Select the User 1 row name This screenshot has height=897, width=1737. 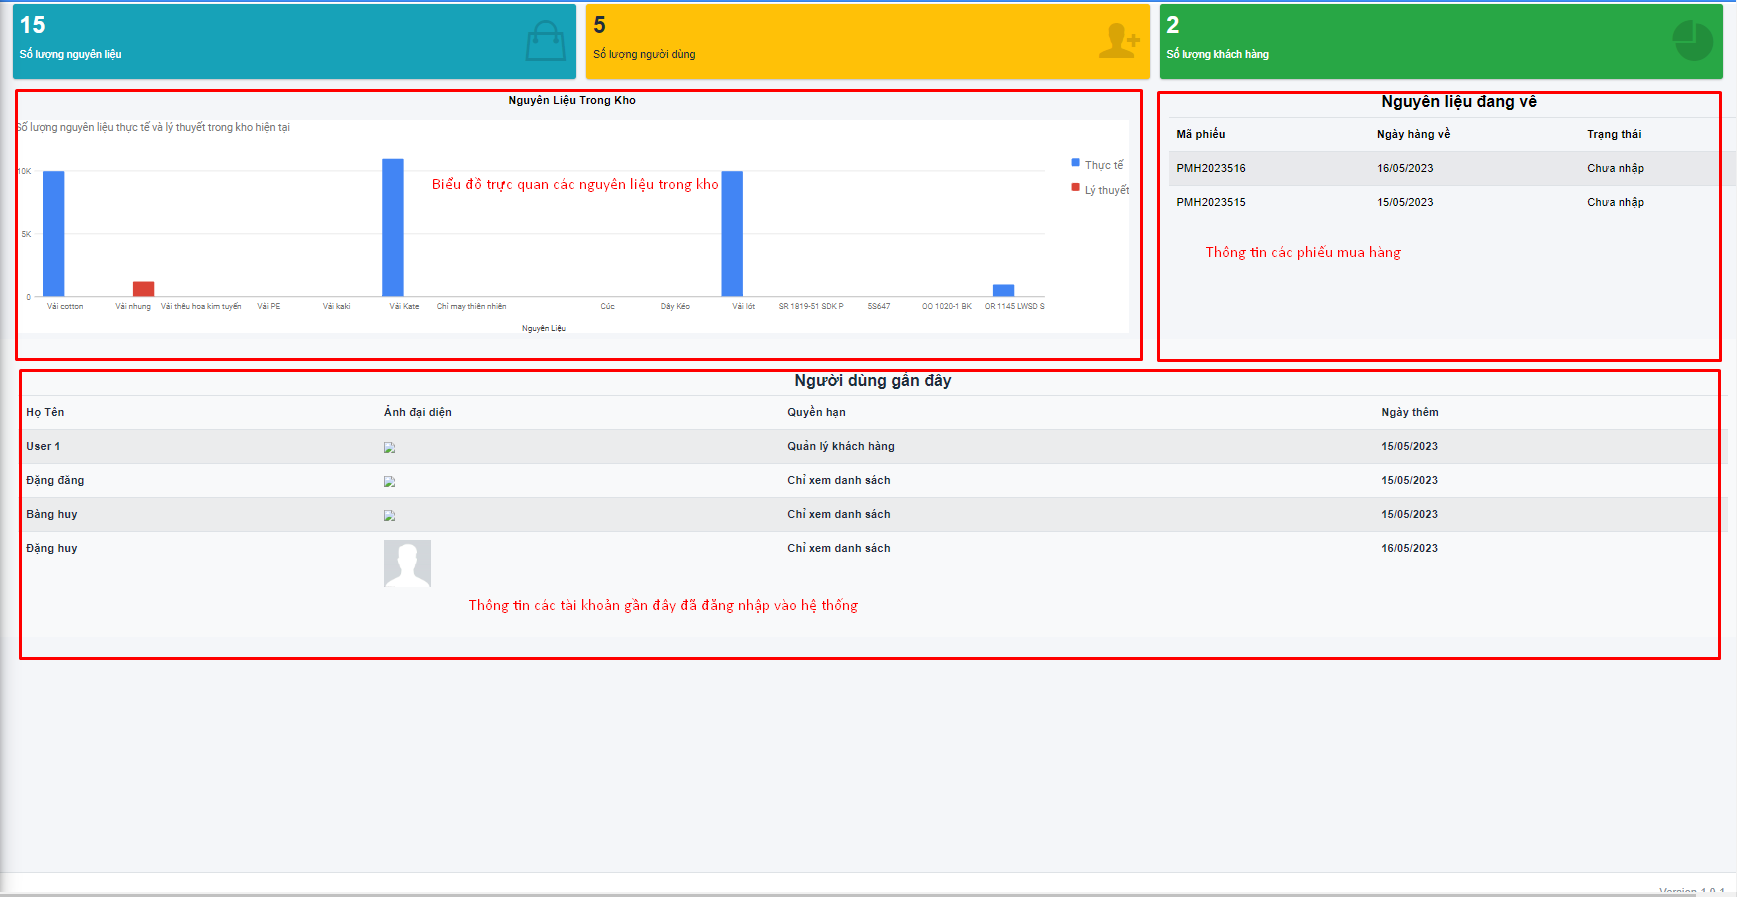coord(43,446)
